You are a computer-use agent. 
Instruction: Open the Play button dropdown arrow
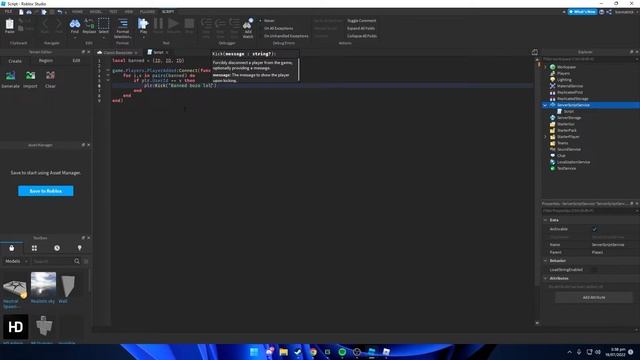pyautogui.click(x=143, y=38)
